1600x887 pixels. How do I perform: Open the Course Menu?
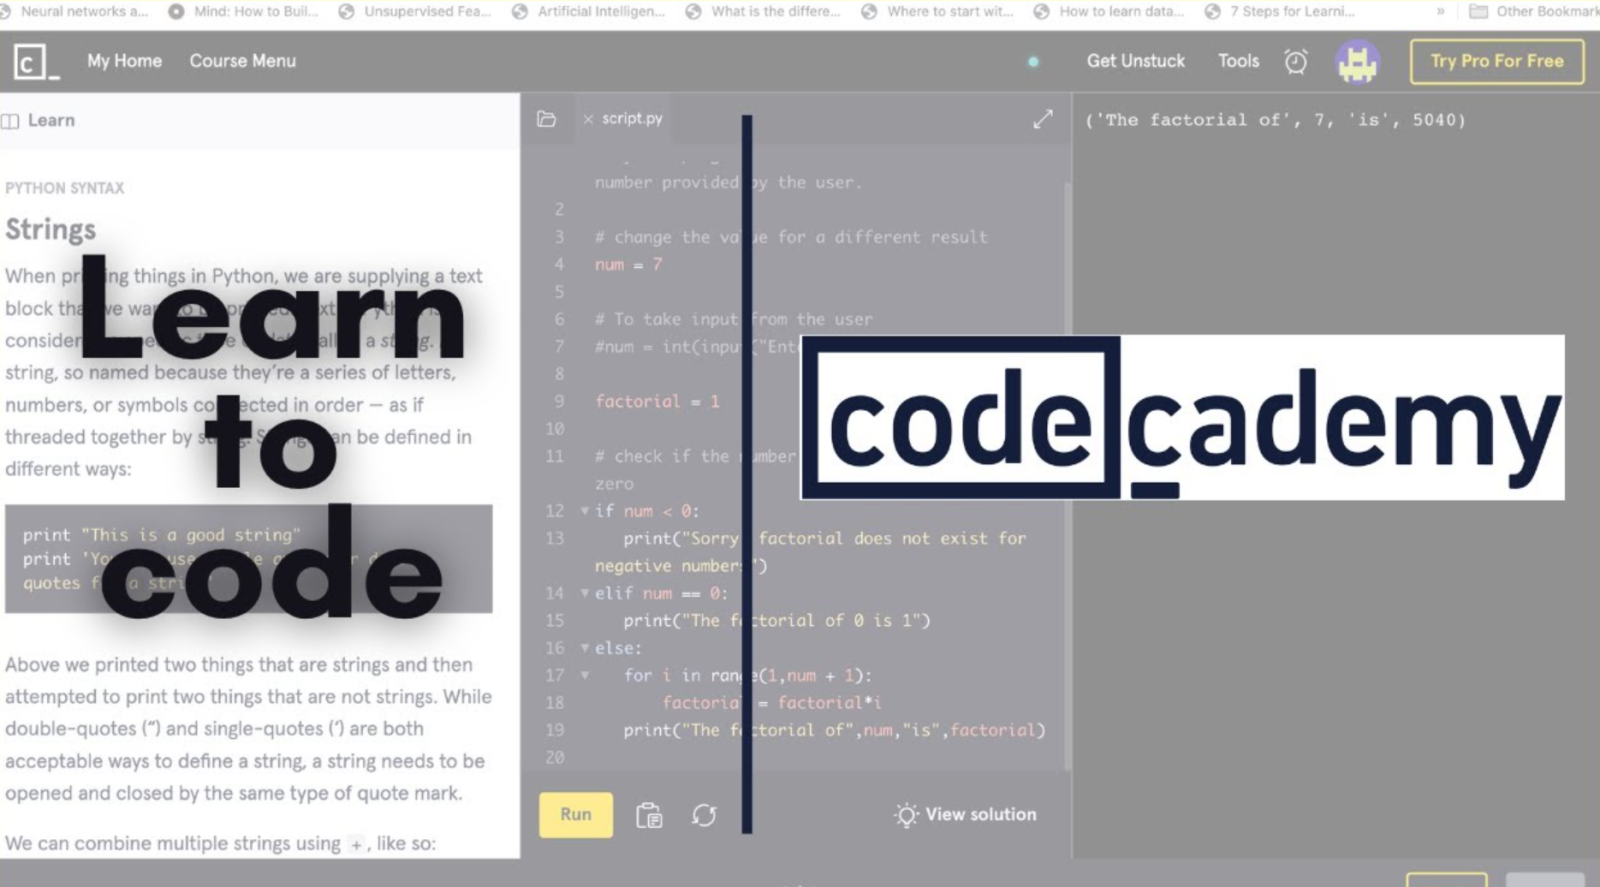tap(243, 61)
